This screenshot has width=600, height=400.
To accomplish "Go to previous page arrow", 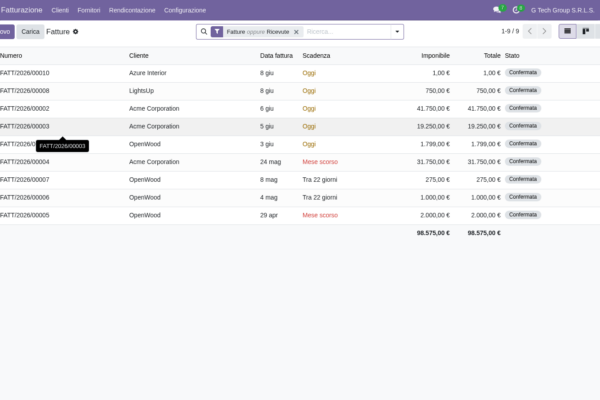I will click(x=530, y=31).
